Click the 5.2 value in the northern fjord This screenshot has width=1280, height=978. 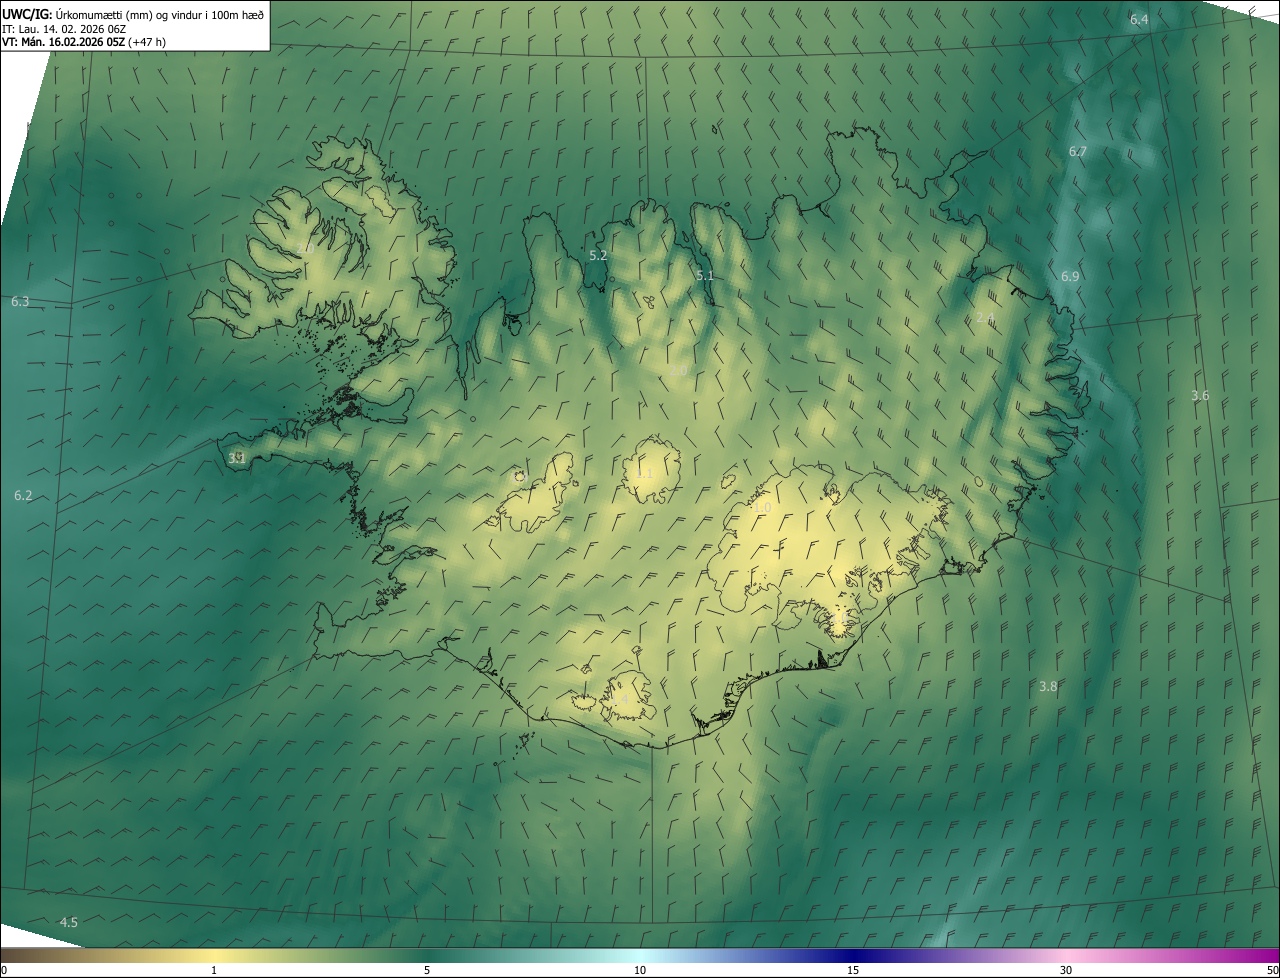[x=598, y=256]
